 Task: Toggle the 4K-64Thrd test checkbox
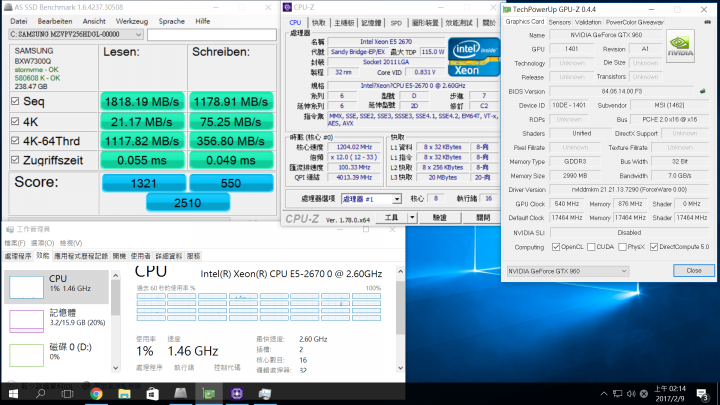click(x=15, y=141)
